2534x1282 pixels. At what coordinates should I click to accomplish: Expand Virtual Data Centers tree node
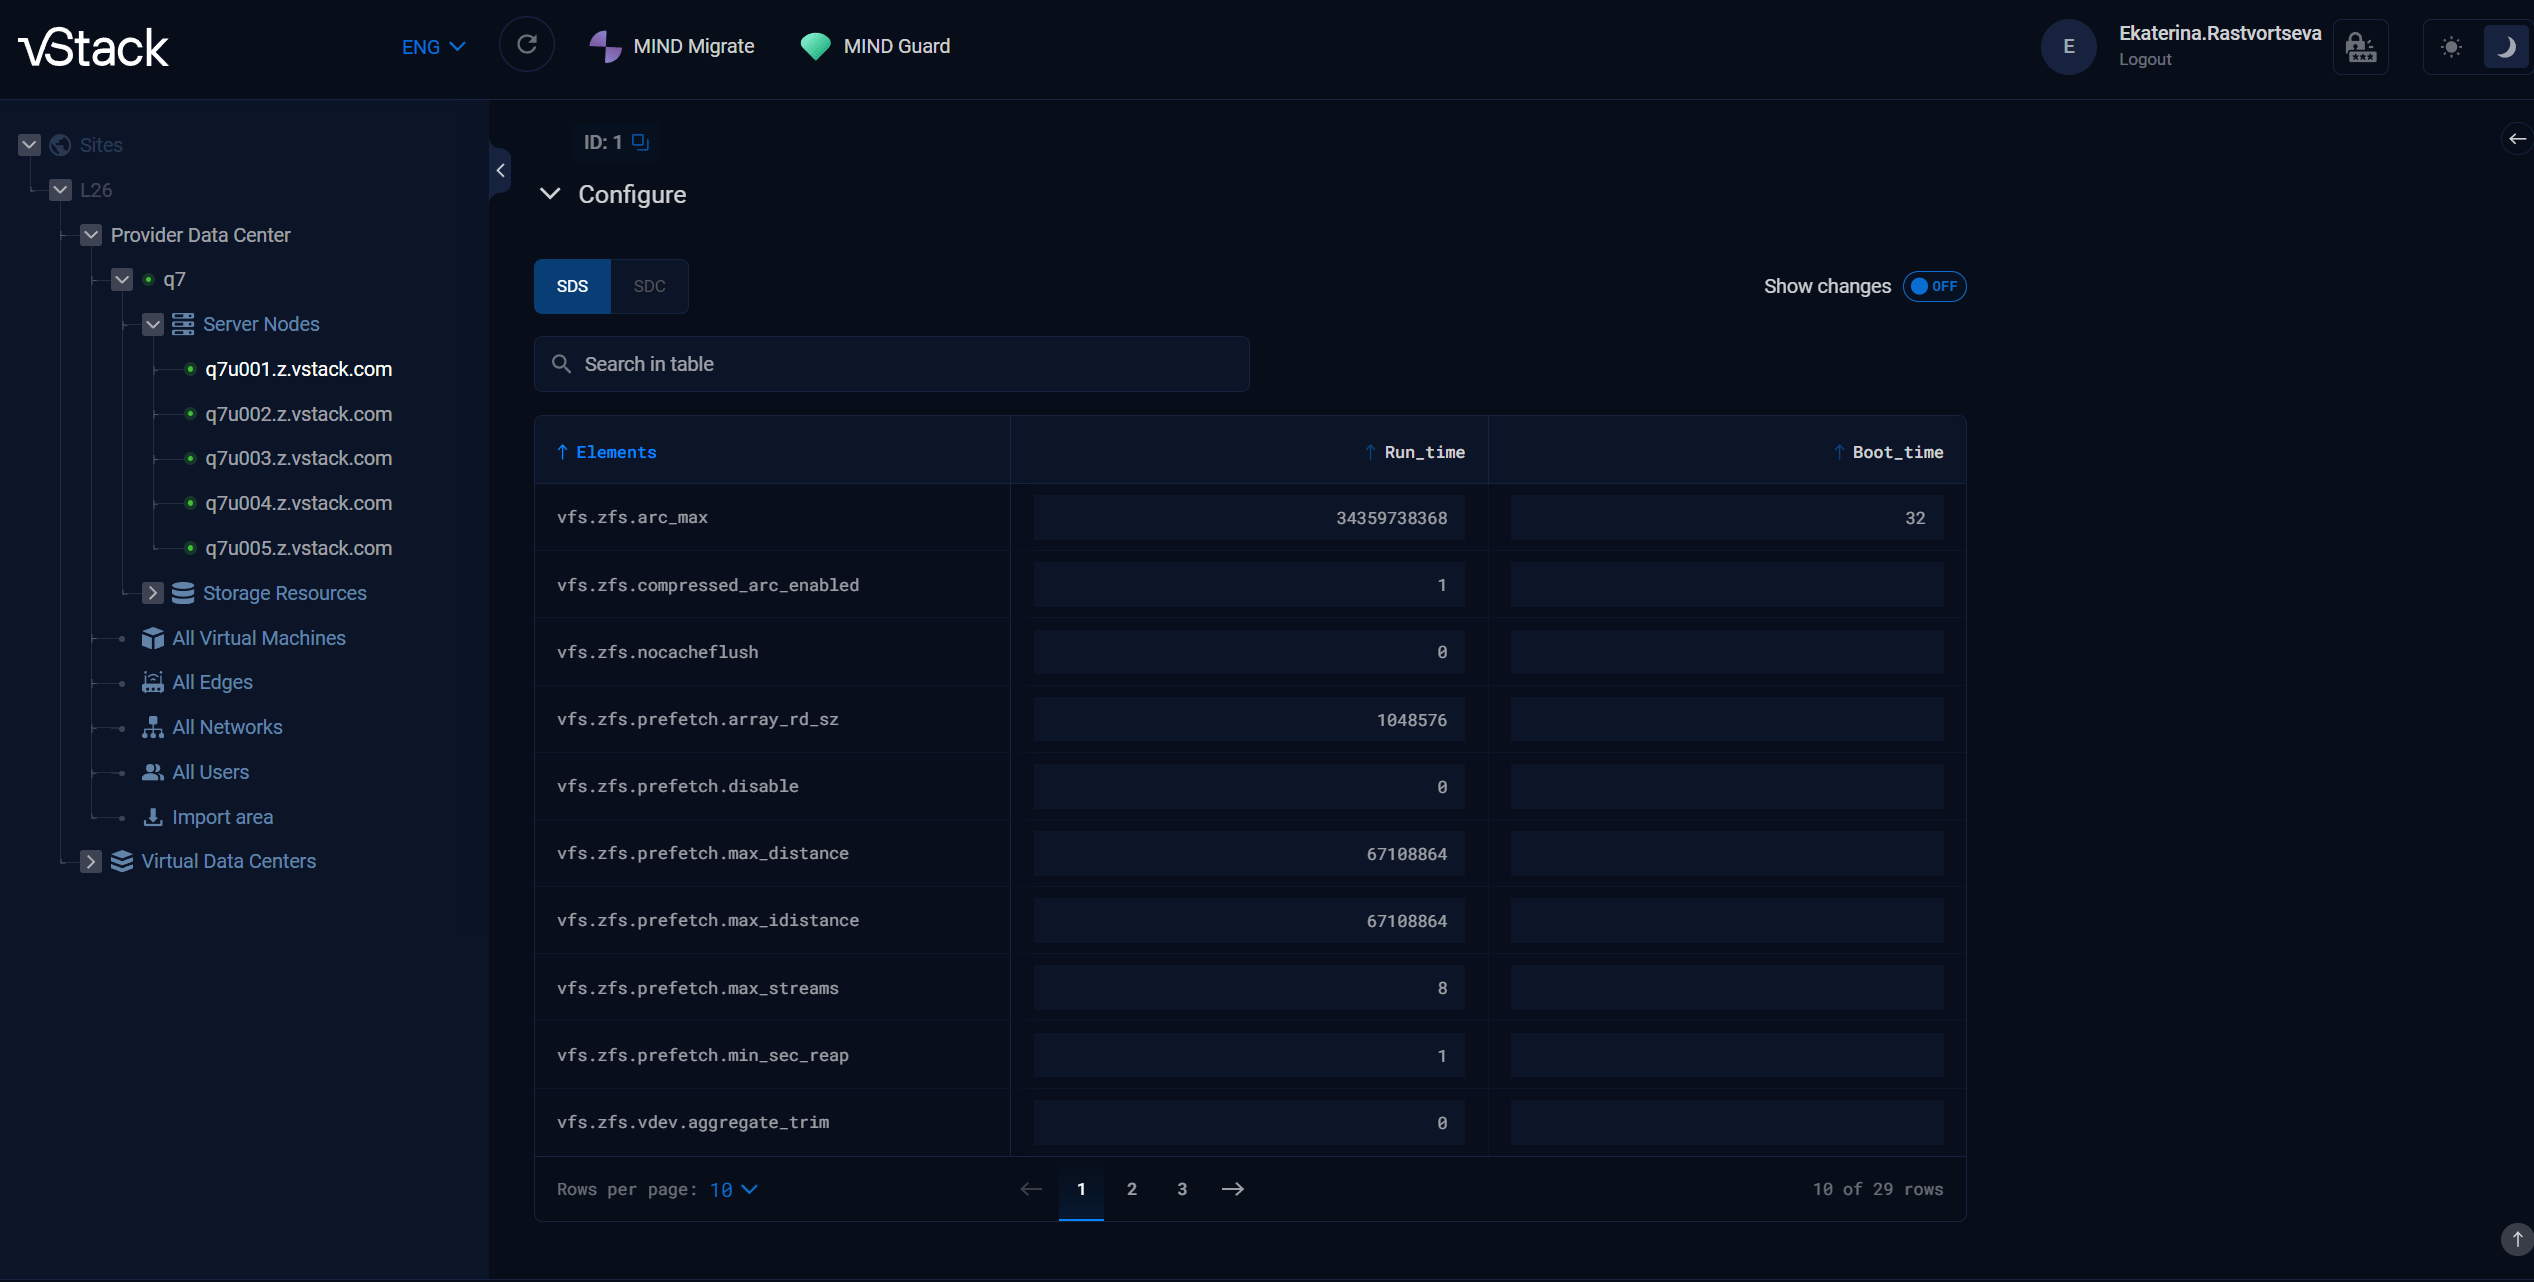[91, 861]
